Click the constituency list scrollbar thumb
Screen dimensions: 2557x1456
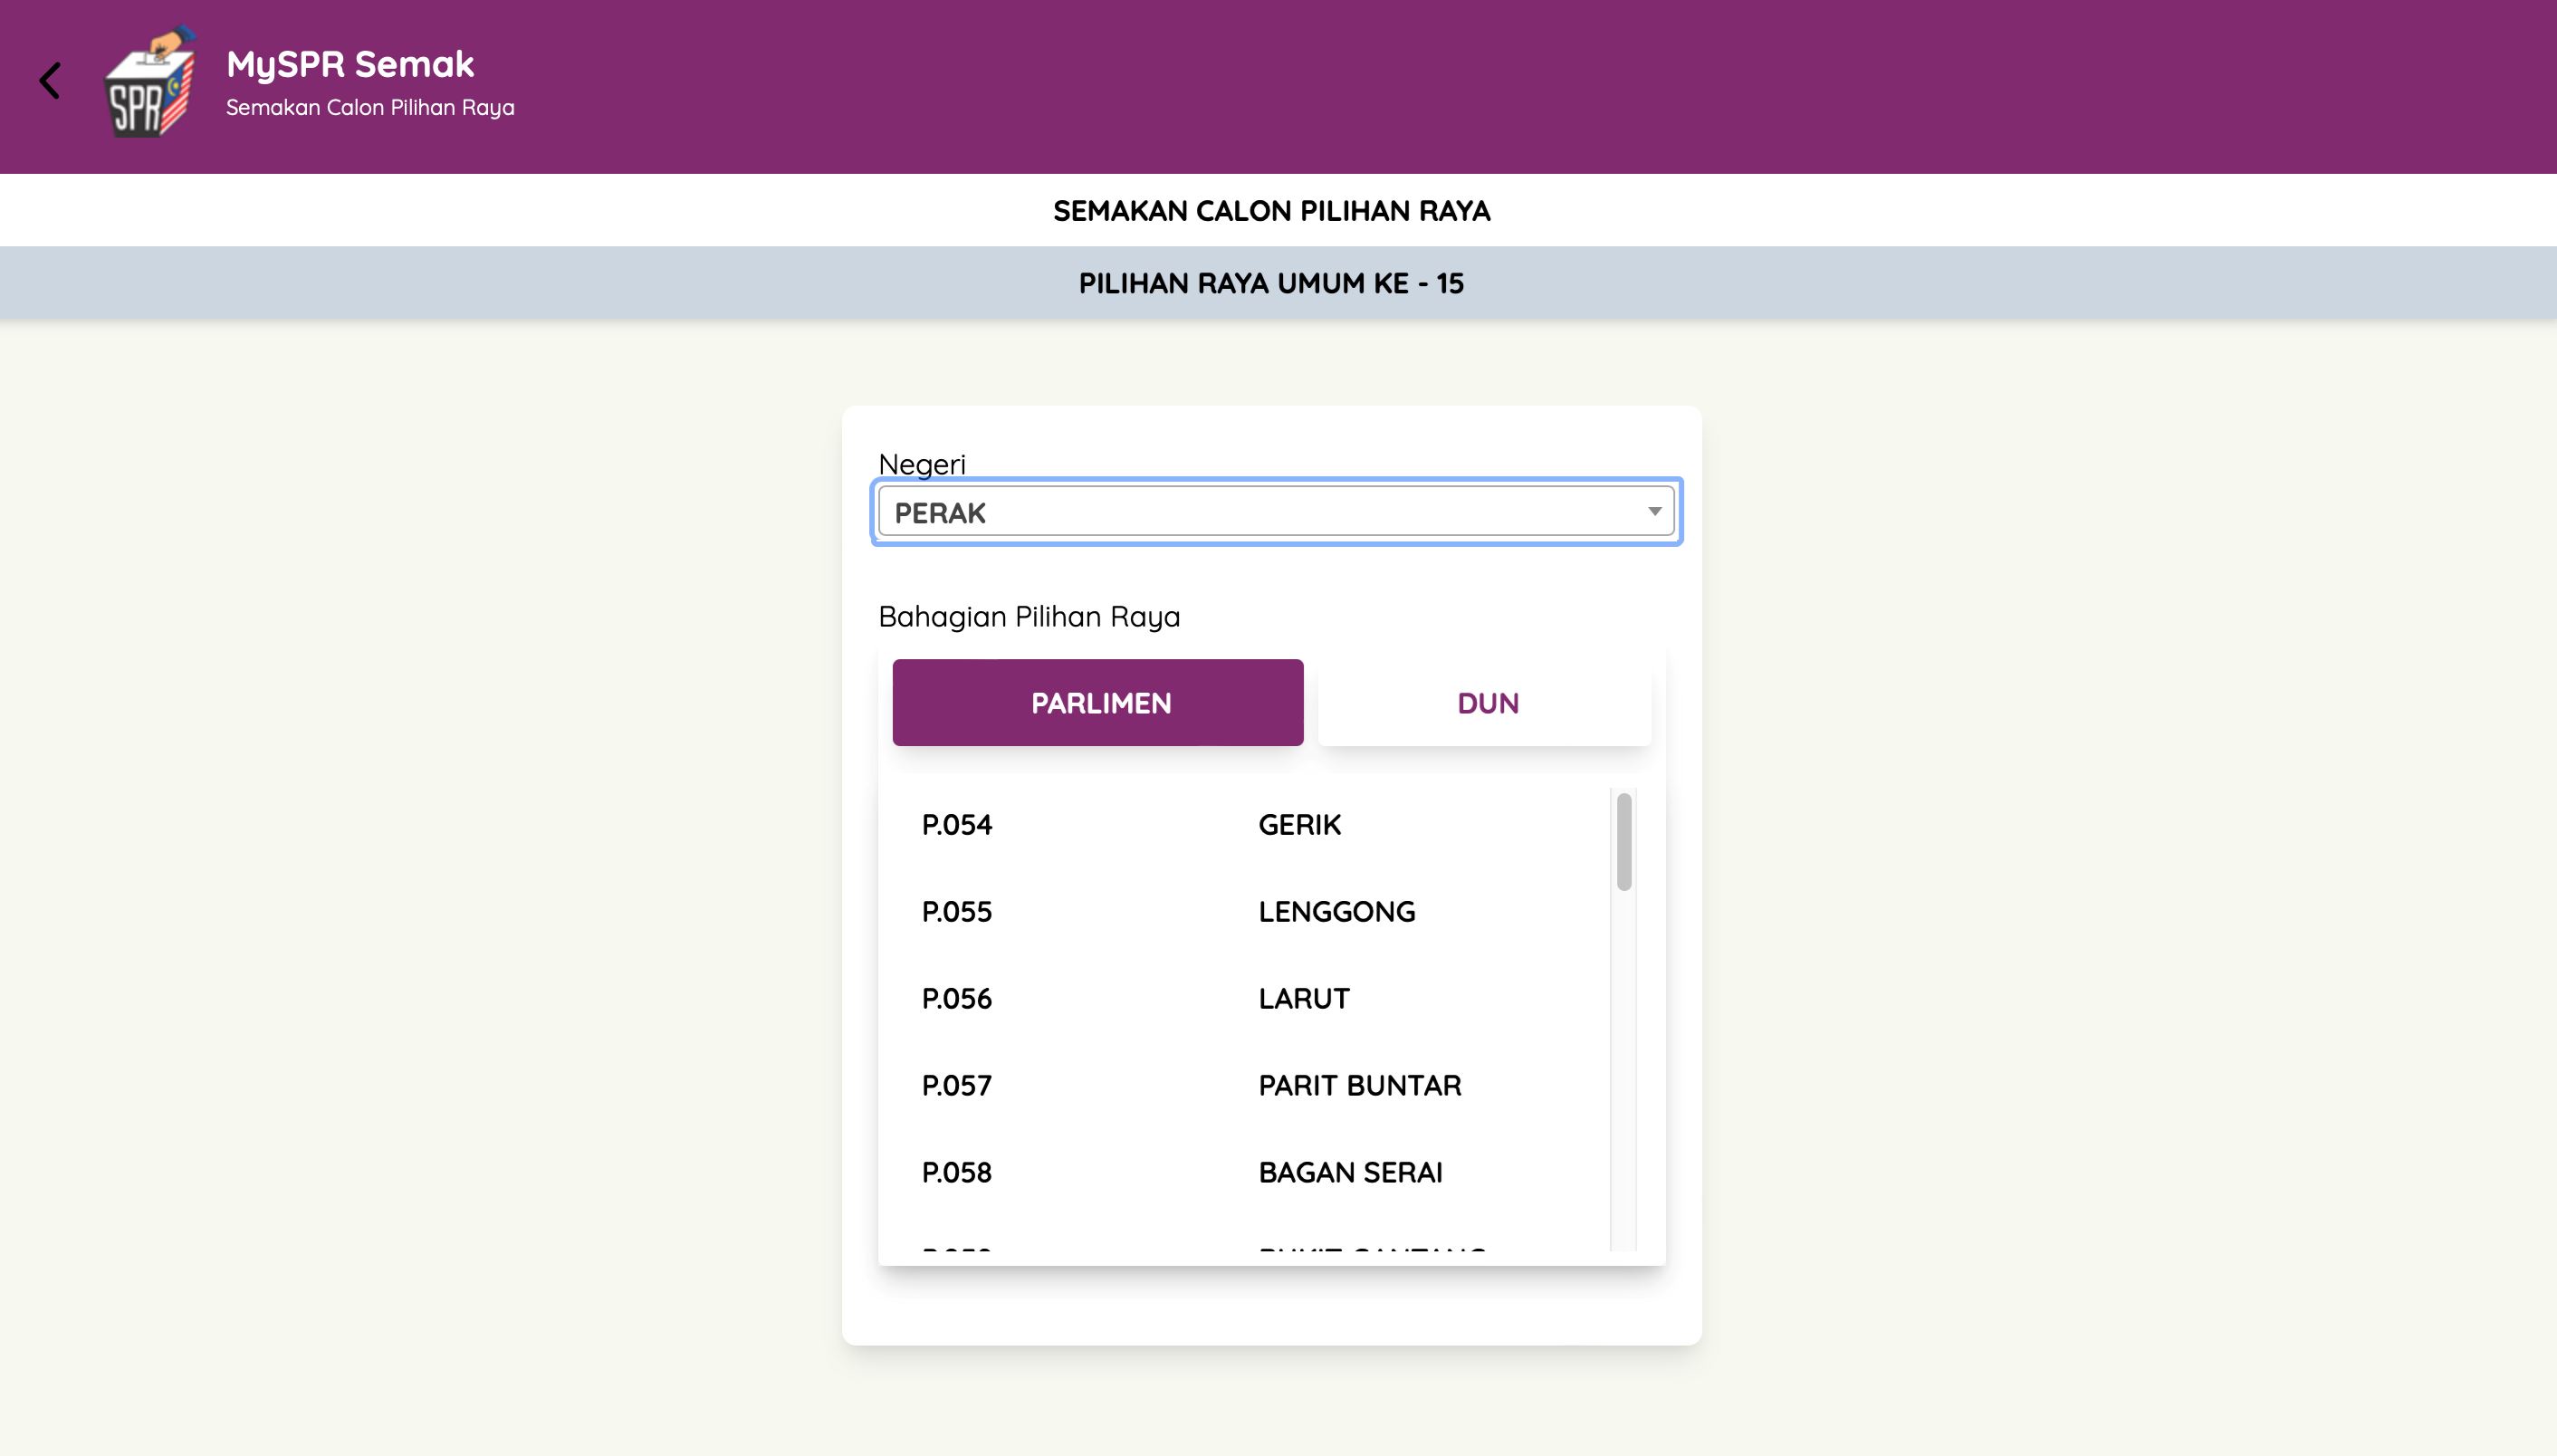click(1623, 841)
